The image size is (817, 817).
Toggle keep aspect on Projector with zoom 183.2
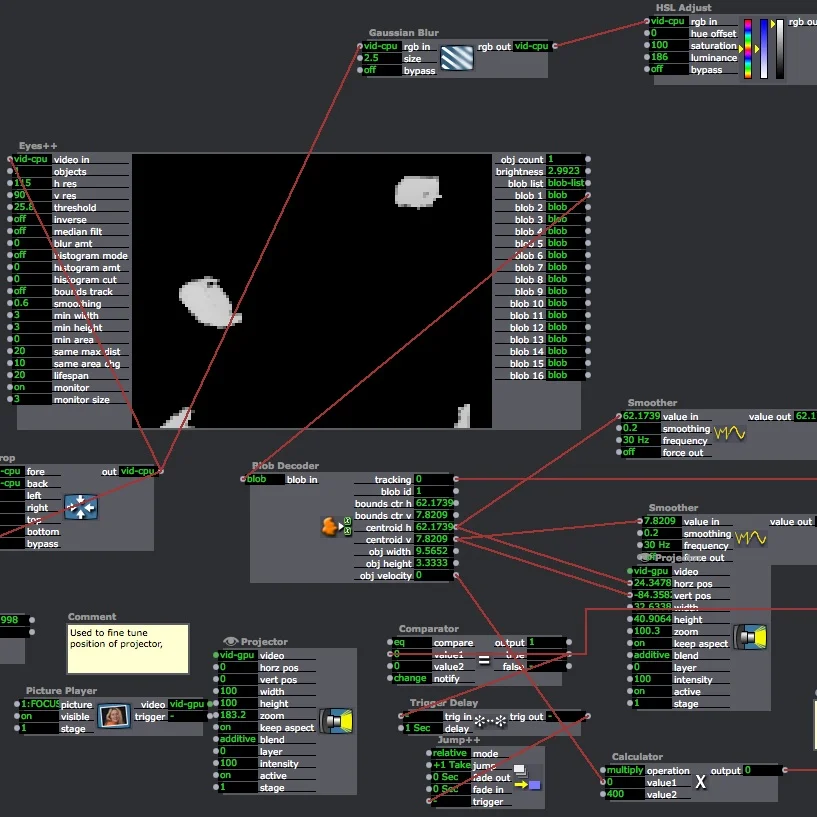[238, 727]
